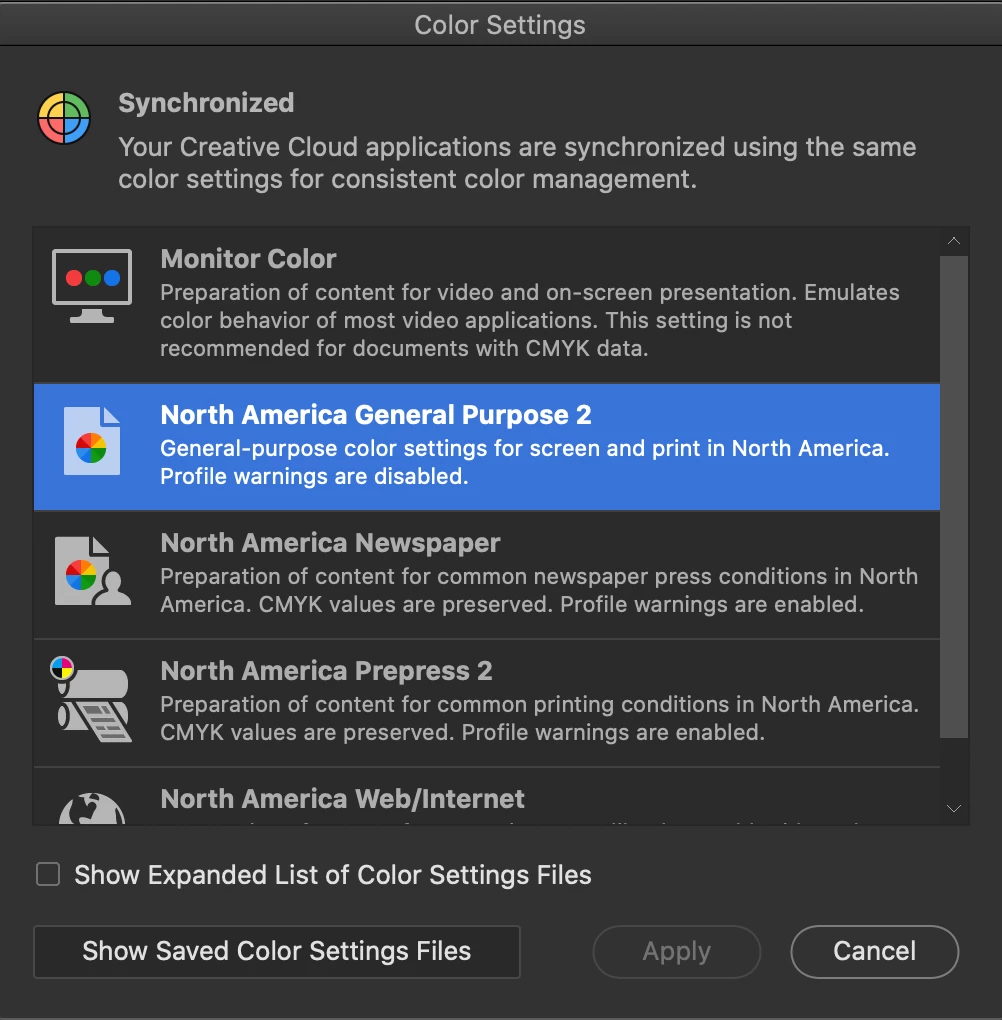Click the North America Web/Internet globe icon
Image resolution: width=1002 pixels, height=1020 pixels.
tap(92, 809)
